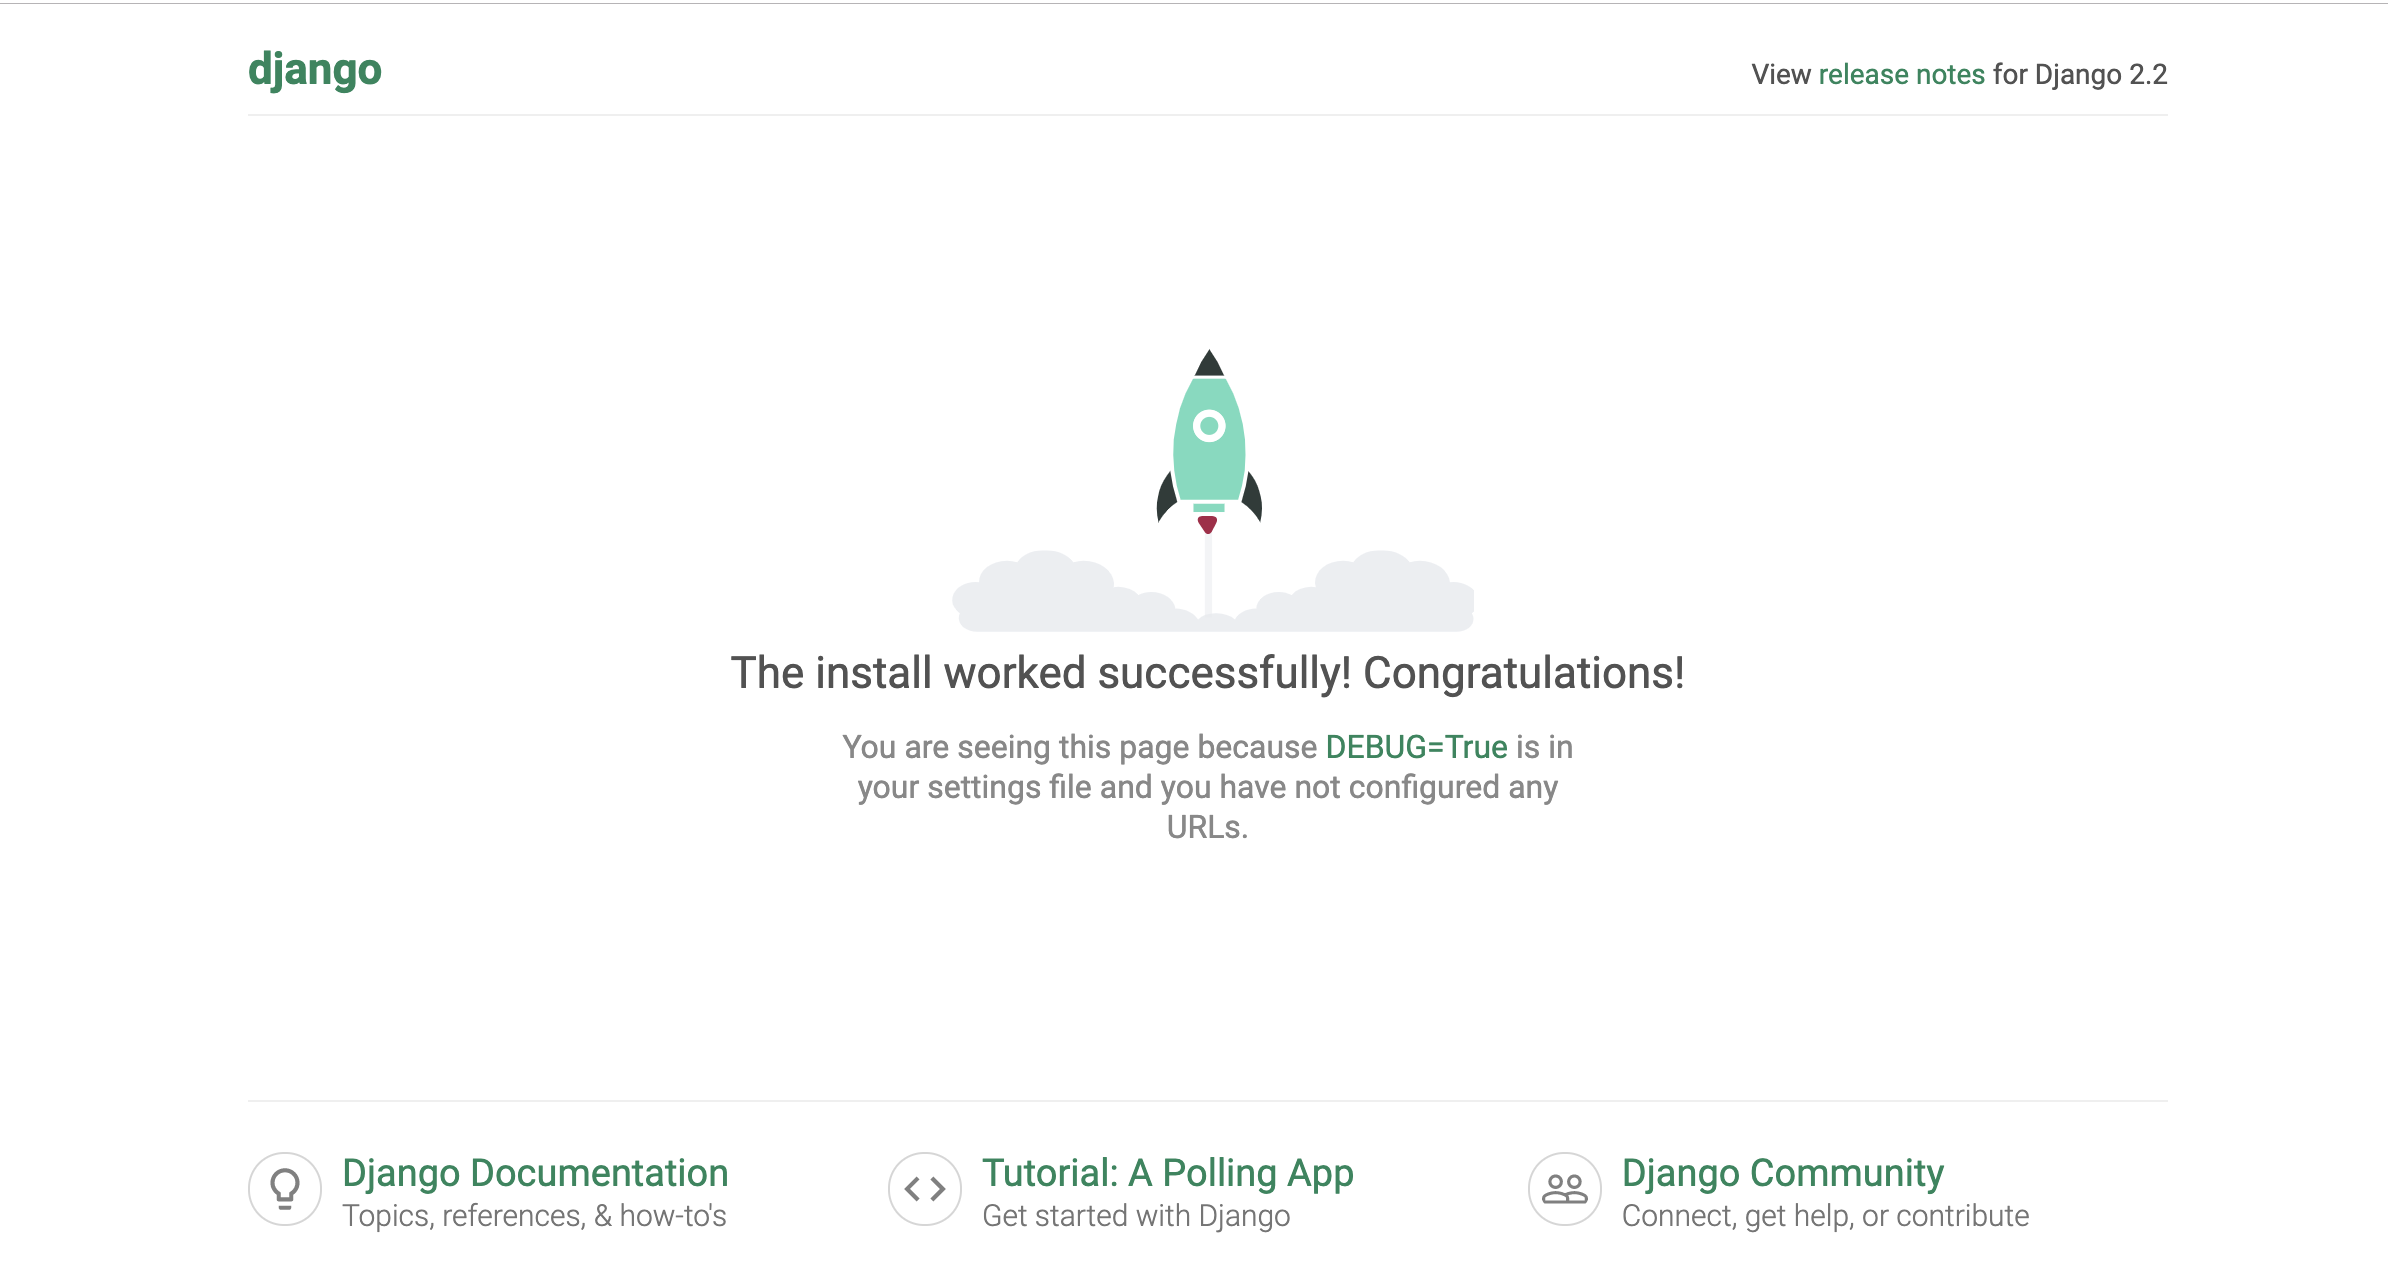The width and height of the screenshot is (2388, 1278).
Task: Click the dark rocket nose cone
Action: [1209, 364]
